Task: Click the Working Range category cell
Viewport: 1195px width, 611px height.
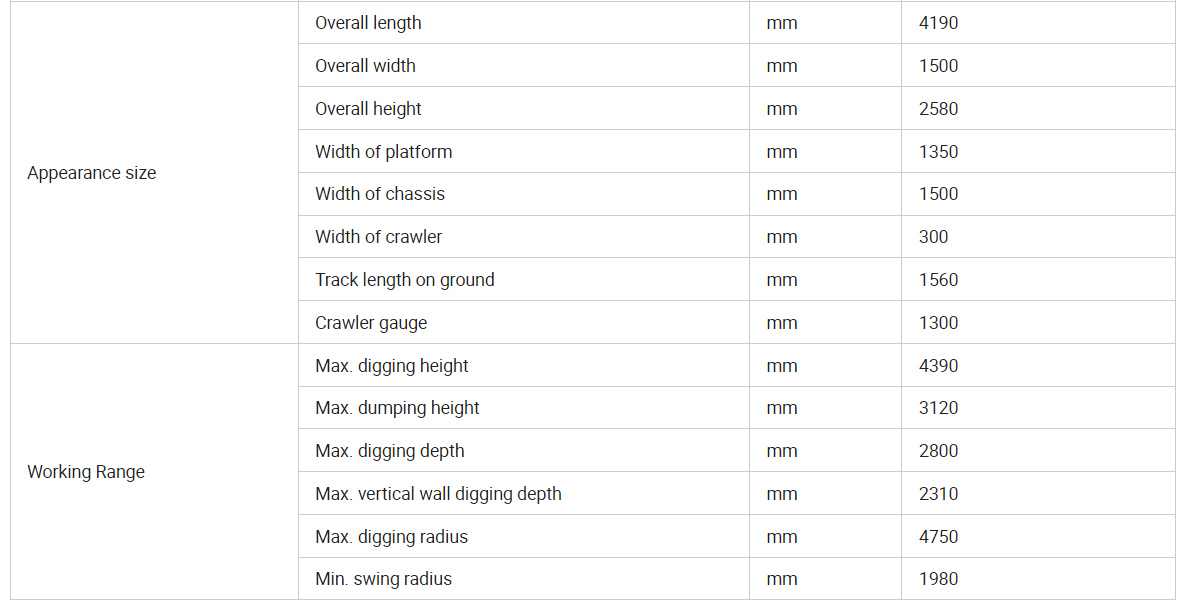Action: point(155,472)
